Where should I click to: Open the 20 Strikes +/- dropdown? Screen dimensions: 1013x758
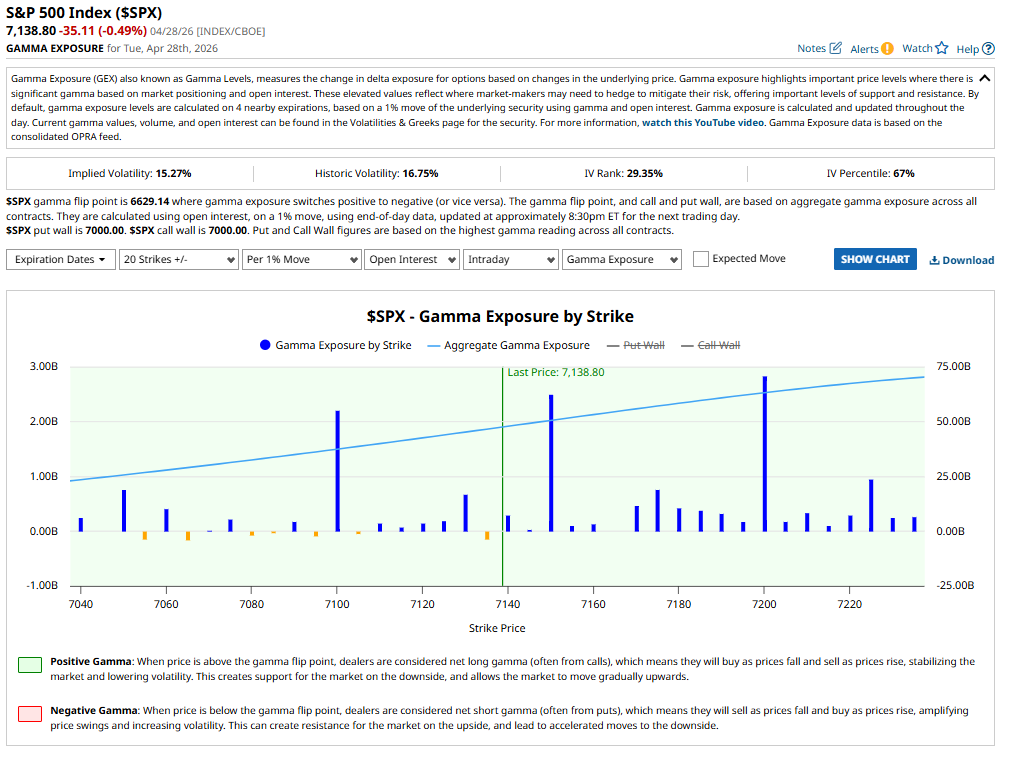pos(177,259)
